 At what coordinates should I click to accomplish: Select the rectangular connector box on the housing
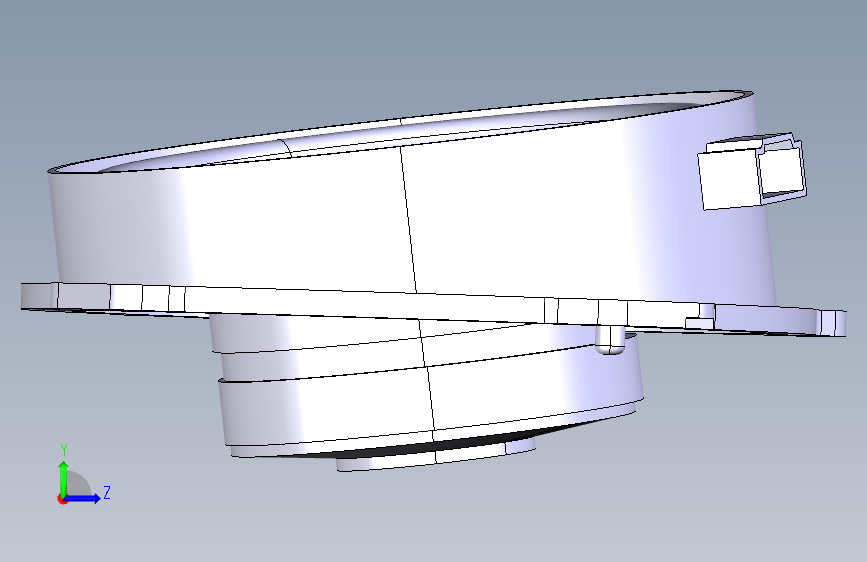point(751,171)
